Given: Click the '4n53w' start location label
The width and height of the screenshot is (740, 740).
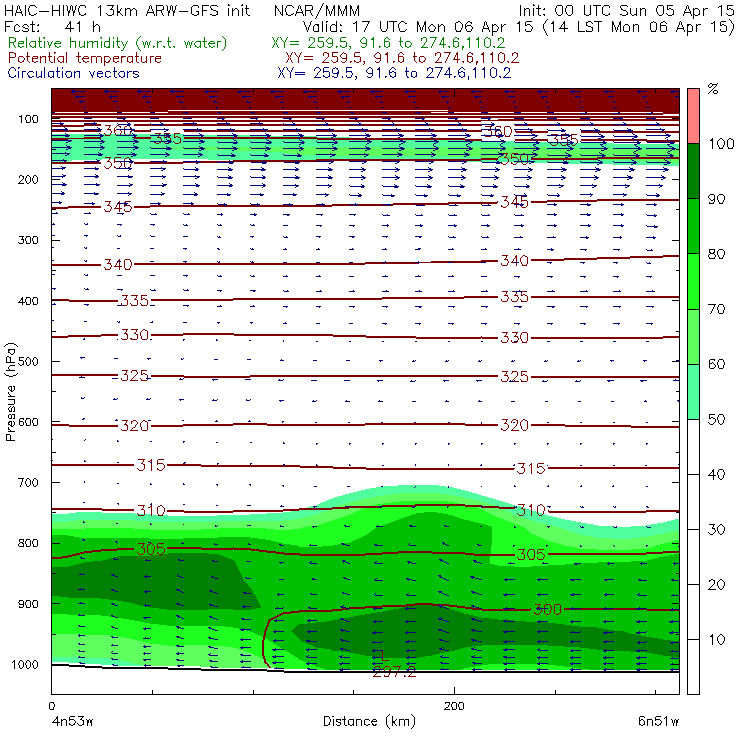Looking at the screenshot, I should click(73, 722).
